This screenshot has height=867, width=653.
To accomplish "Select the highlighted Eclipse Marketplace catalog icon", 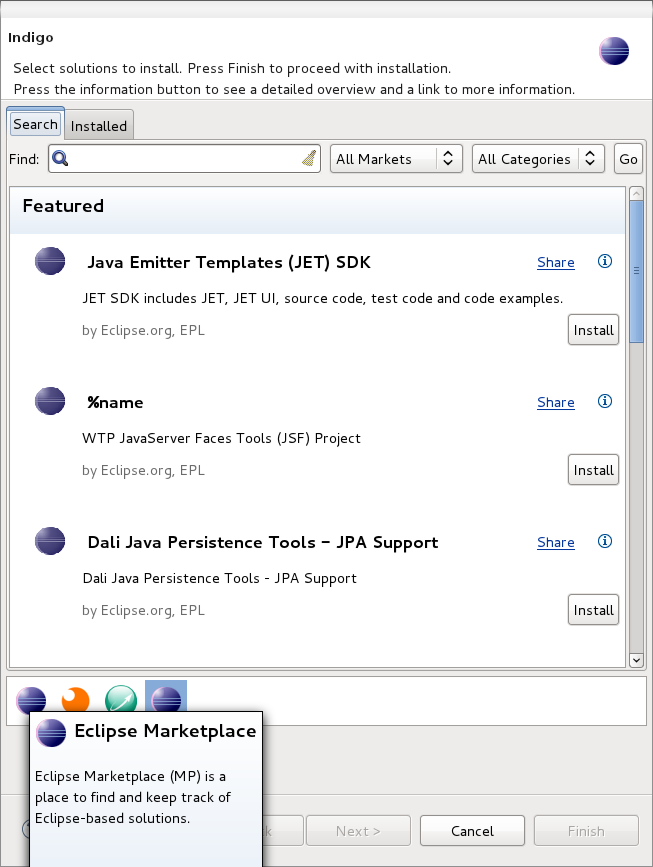I will pyautogui.click(x=166, y=697).
